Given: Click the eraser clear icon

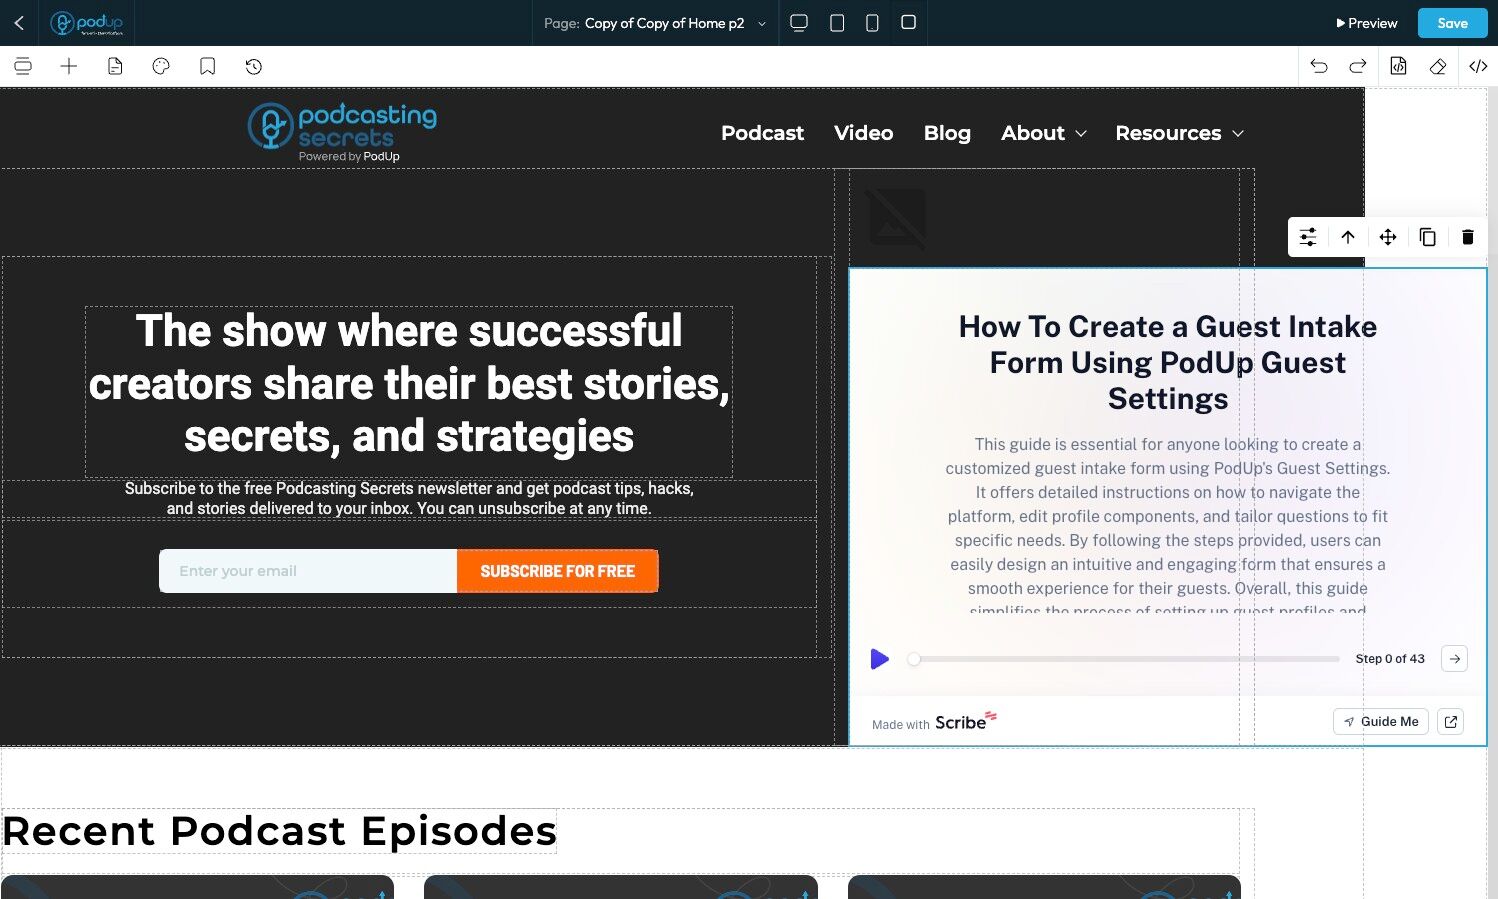Looking at the screenshot, I should pyautogui.click(x=1438, y=66).
